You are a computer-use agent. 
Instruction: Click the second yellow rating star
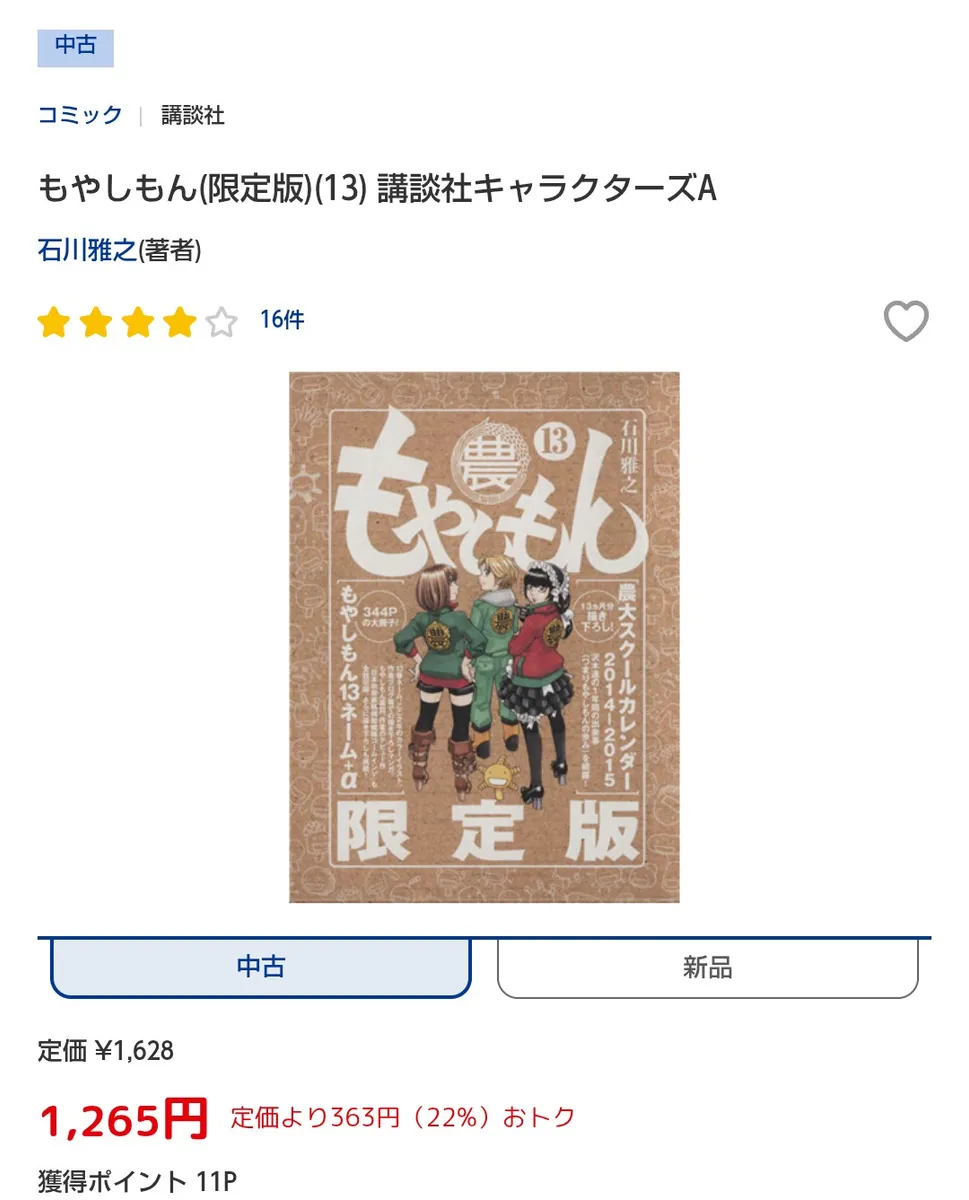tap(95, 322)
